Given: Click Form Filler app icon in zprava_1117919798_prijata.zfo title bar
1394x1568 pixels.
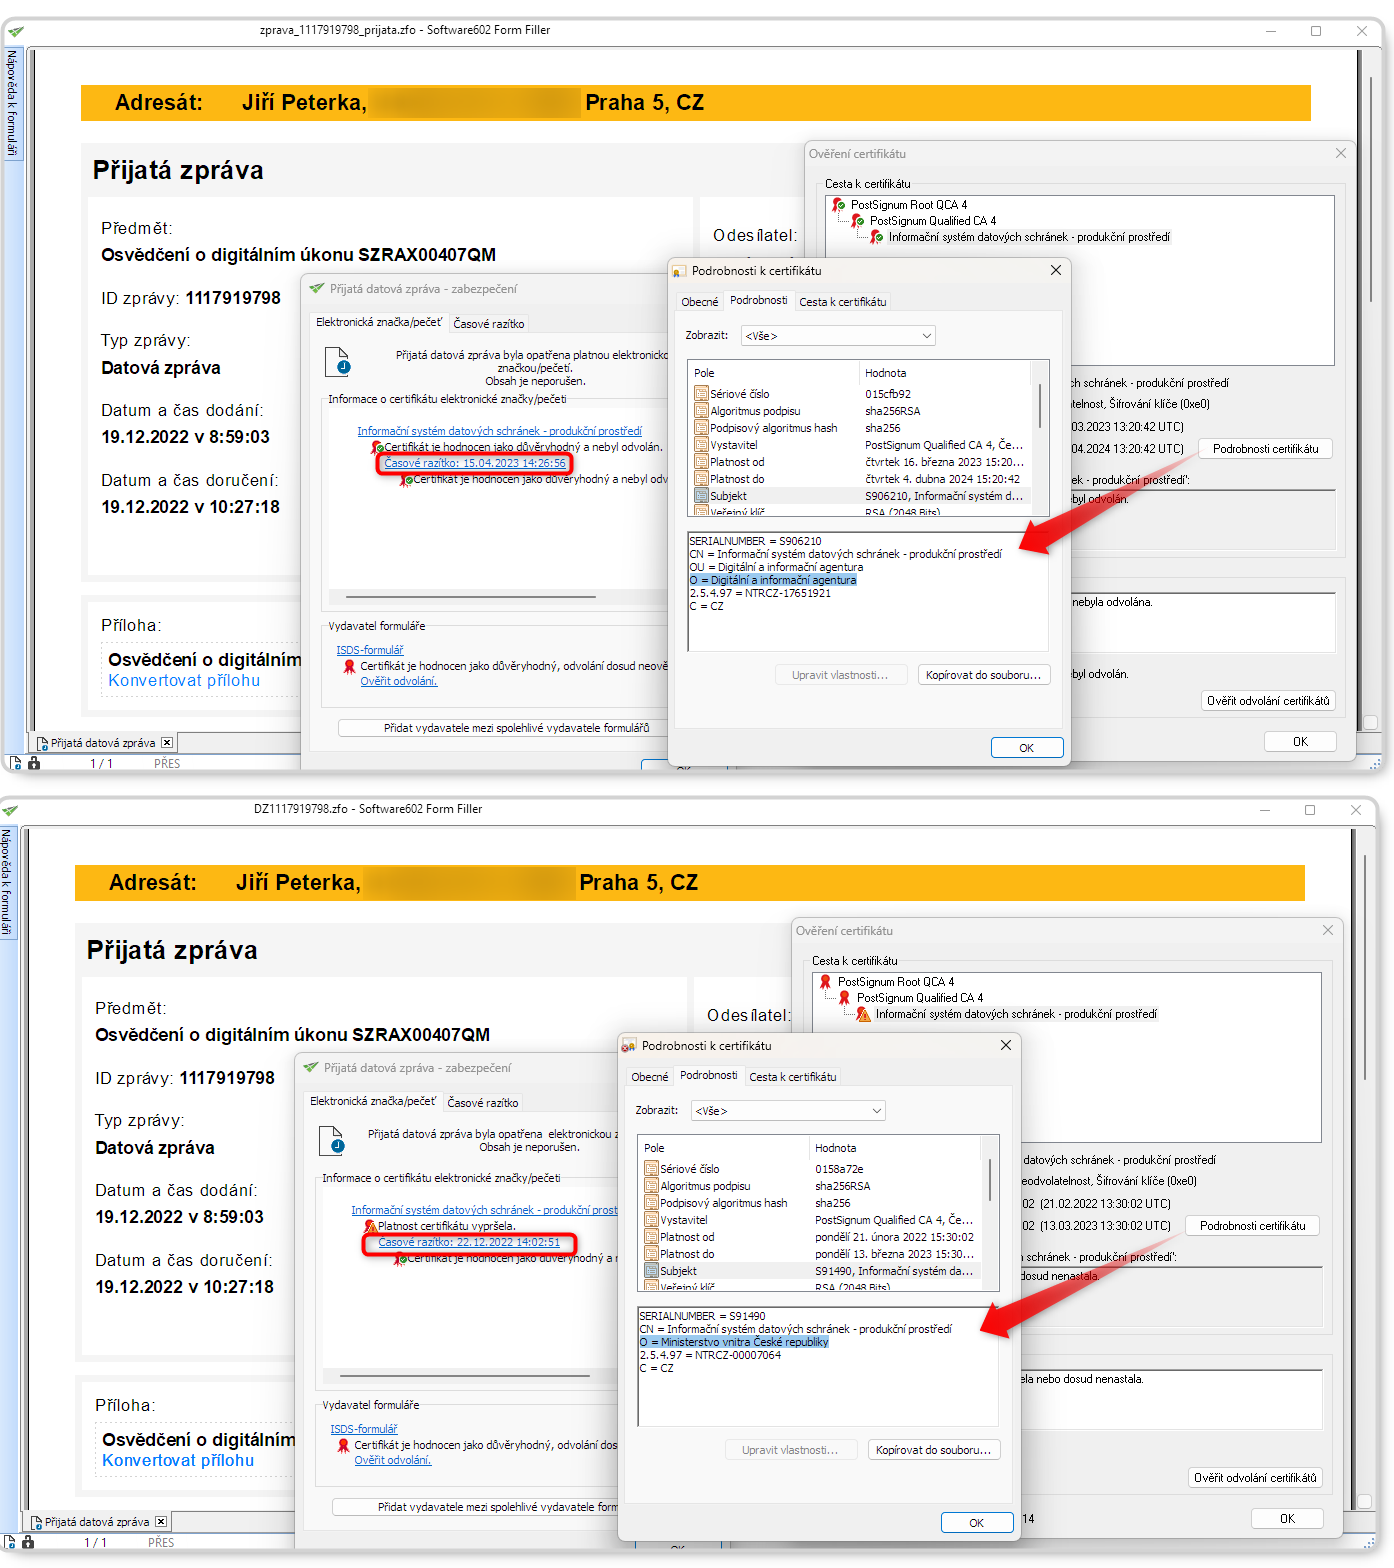Looking at the screenshot, I should (15, 31).
